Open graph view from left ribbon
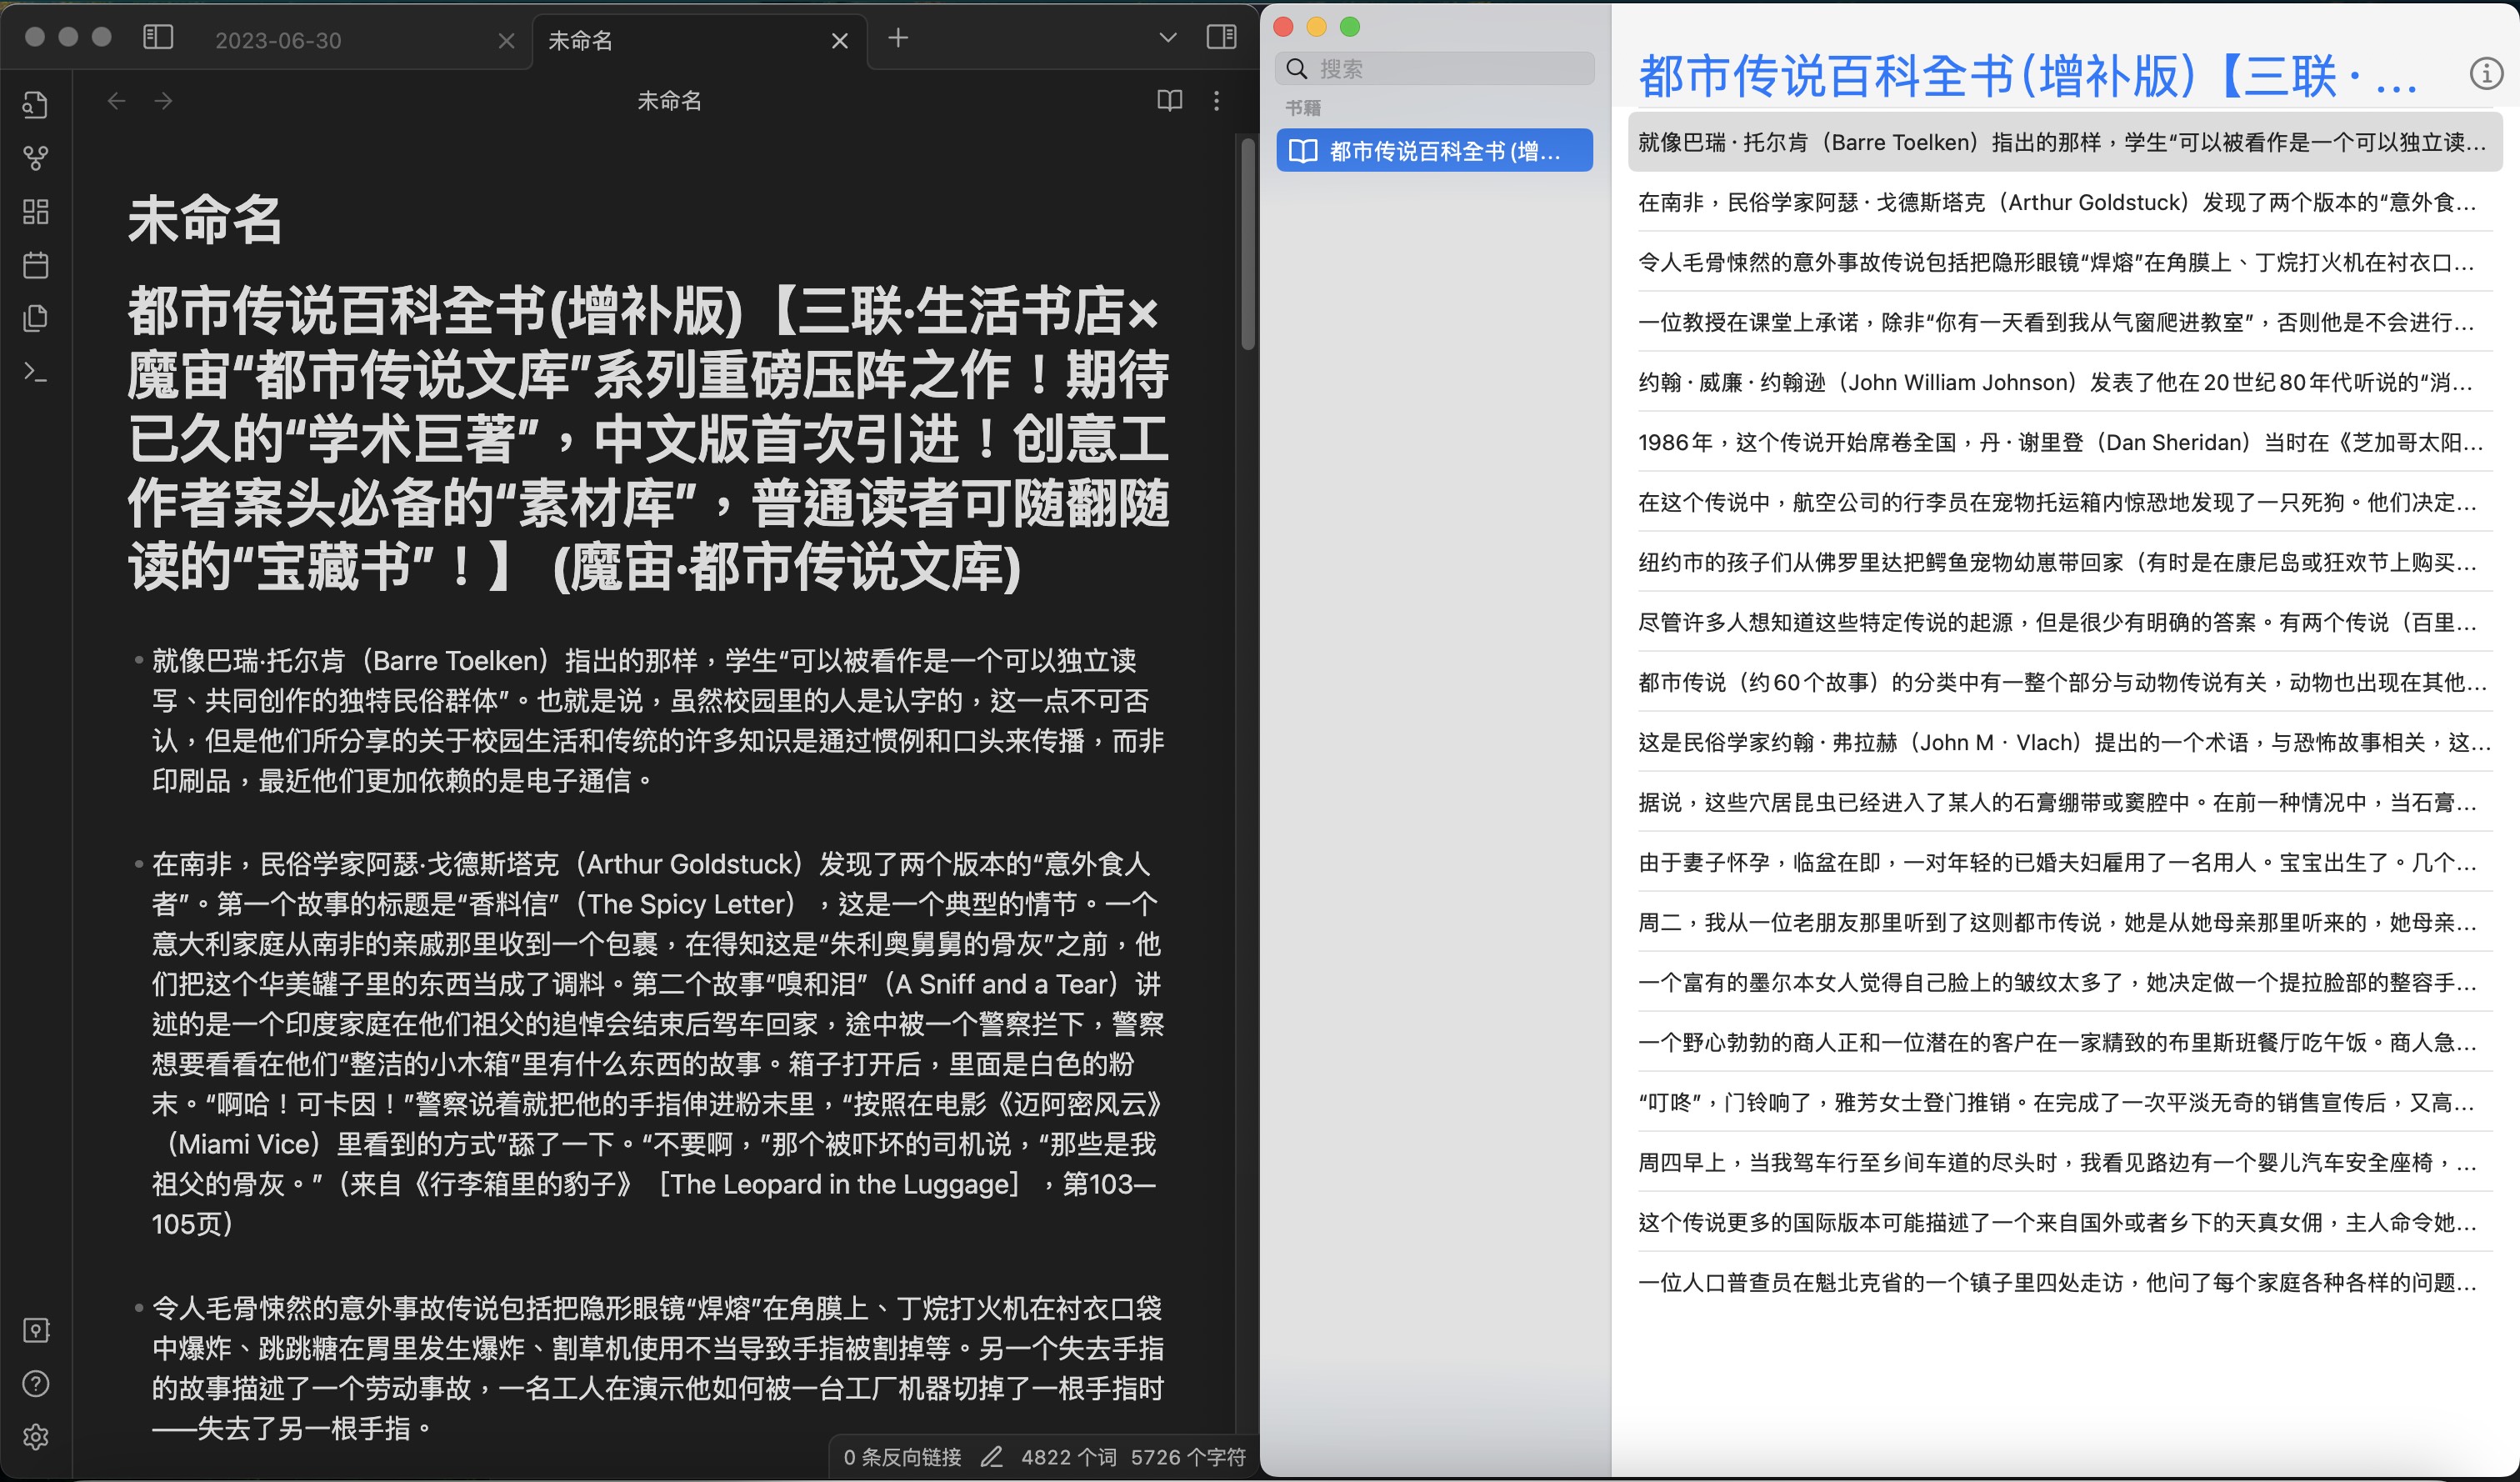 pos(36,158)
